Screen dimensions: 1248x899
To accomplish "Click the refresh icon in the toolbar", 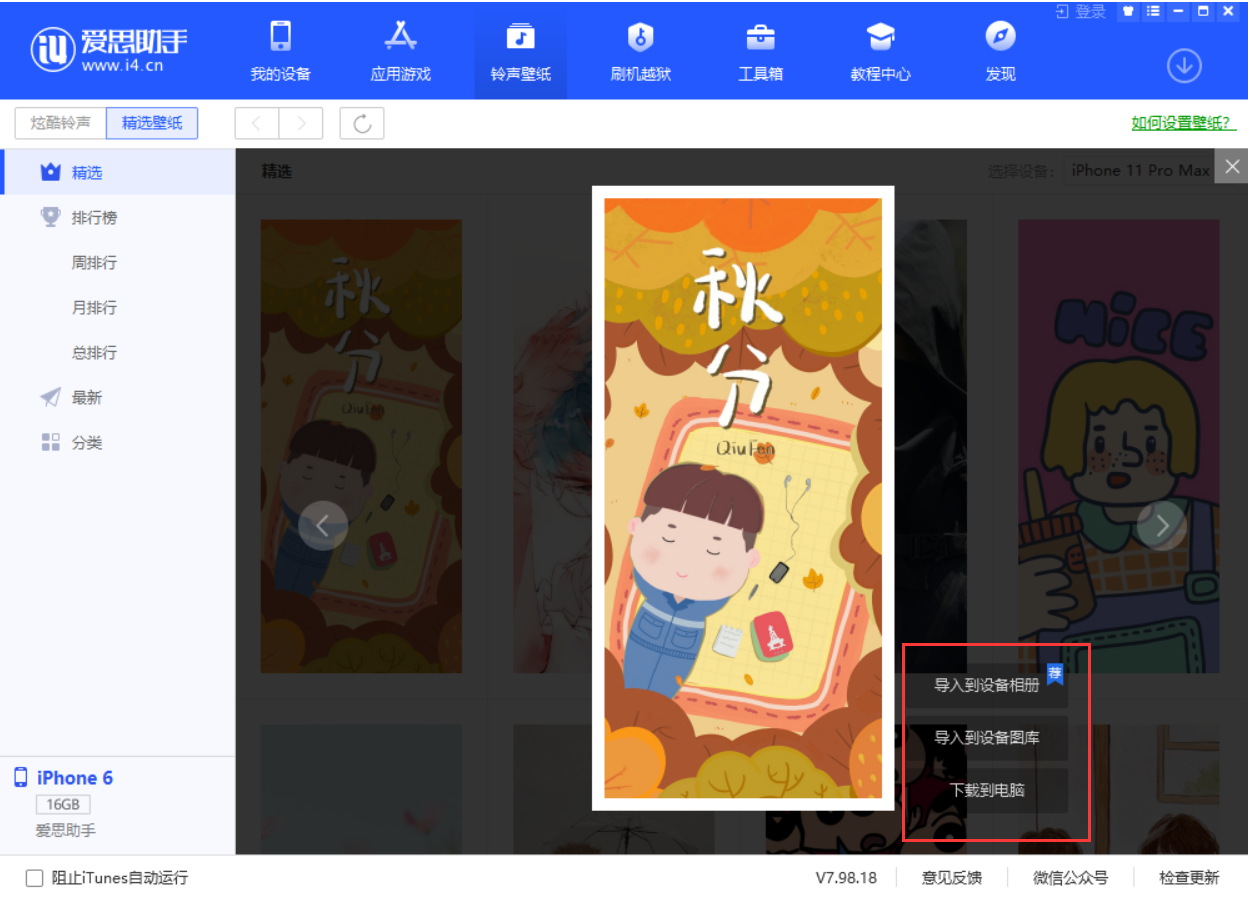I will tap(362, 123).
